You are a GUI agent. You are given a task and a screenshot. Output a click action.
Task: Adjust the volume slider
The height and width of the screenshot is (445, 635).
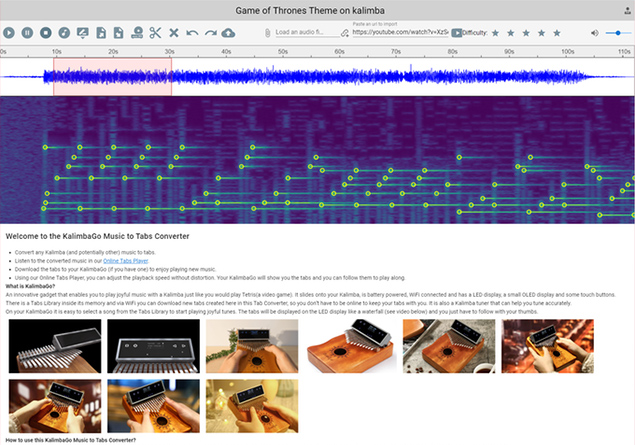coord(618,33)
